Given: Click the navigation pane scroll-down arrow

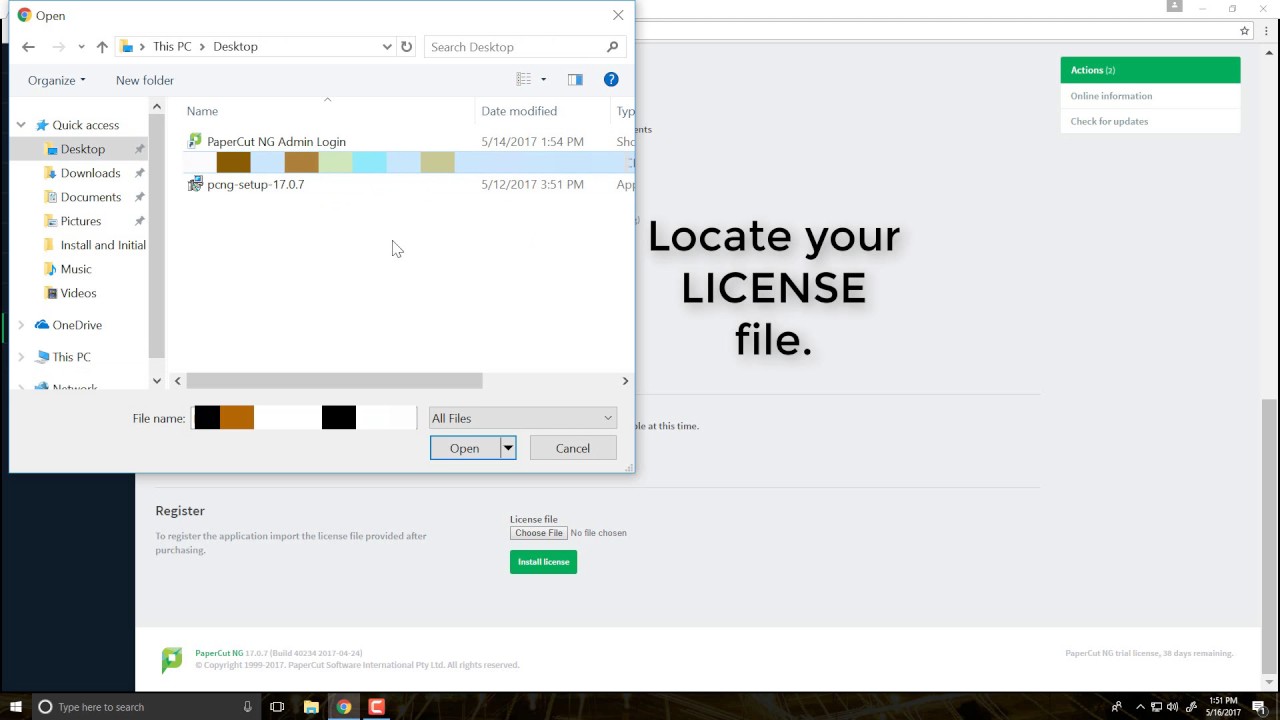Looking at the screenshot, I should pyautogui.click(x=156, y=381).
